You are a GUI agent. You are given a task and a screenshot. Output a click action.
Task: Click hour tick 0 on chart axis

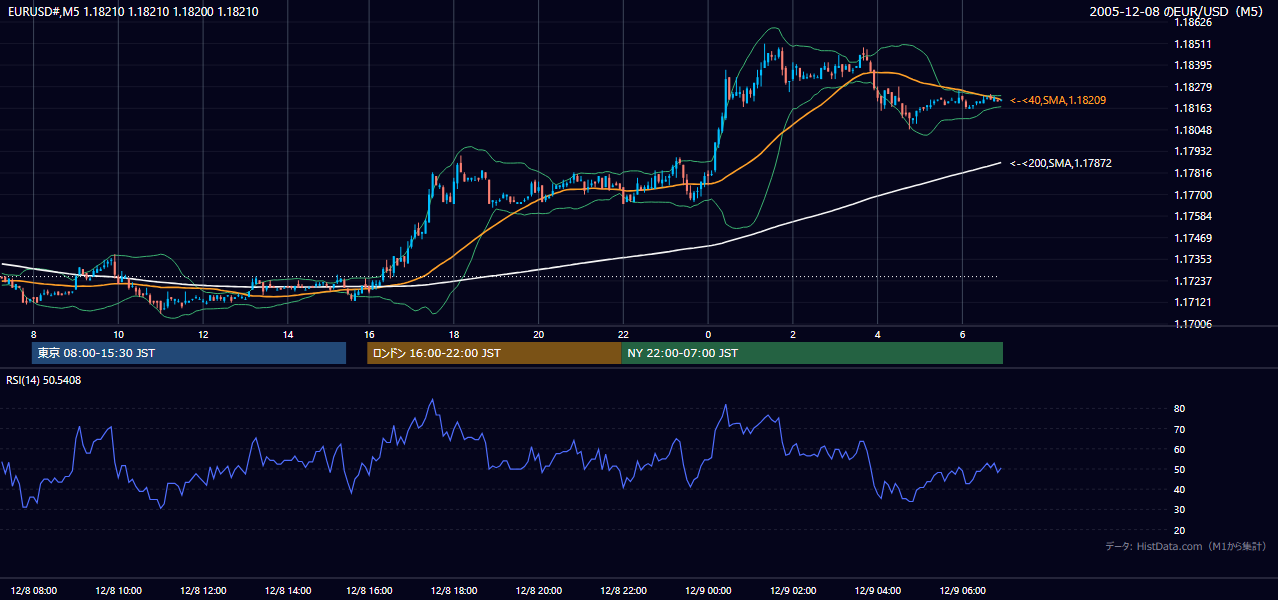[x=708, y=334]
